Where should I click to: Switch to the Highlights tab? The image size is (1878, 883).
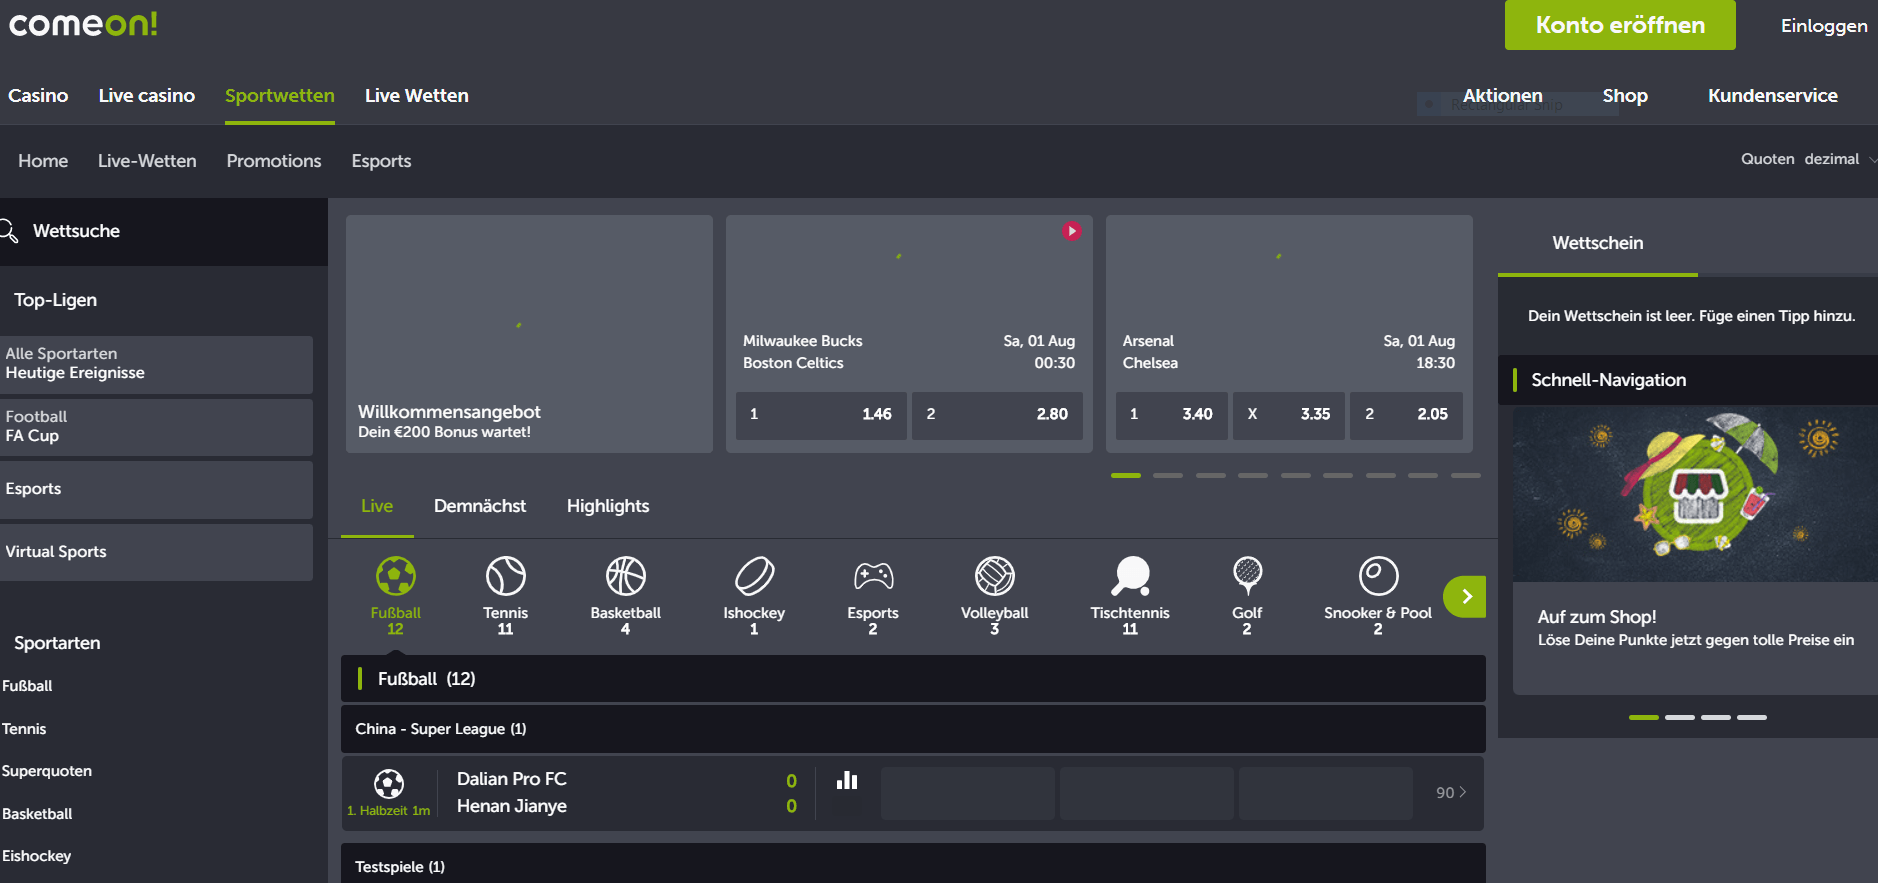(x=608, y=506)
